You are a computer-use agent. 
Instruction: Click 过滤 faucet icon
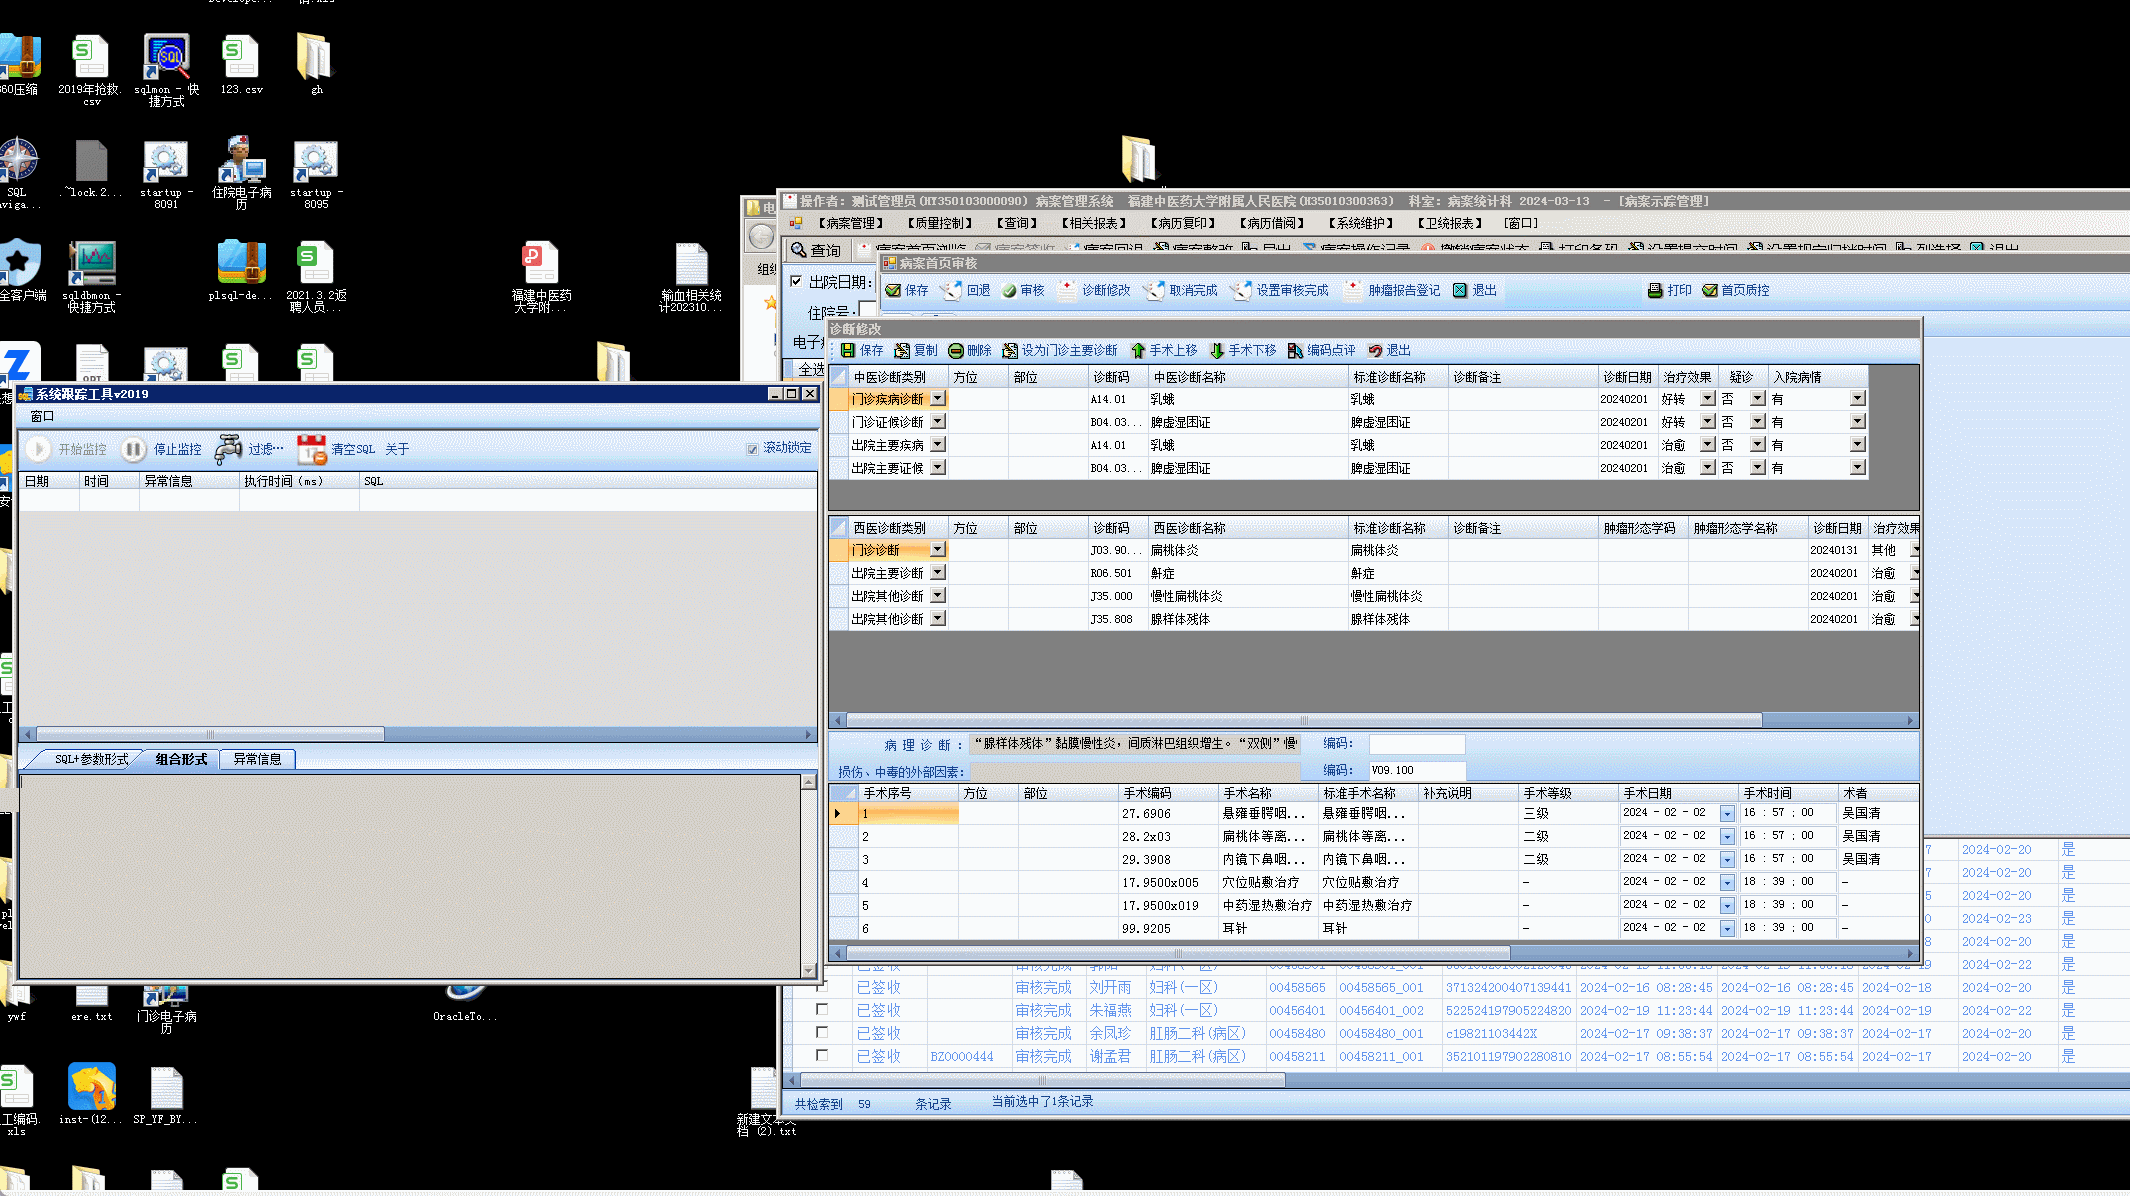pyautogui.click(x=229, y=450)
